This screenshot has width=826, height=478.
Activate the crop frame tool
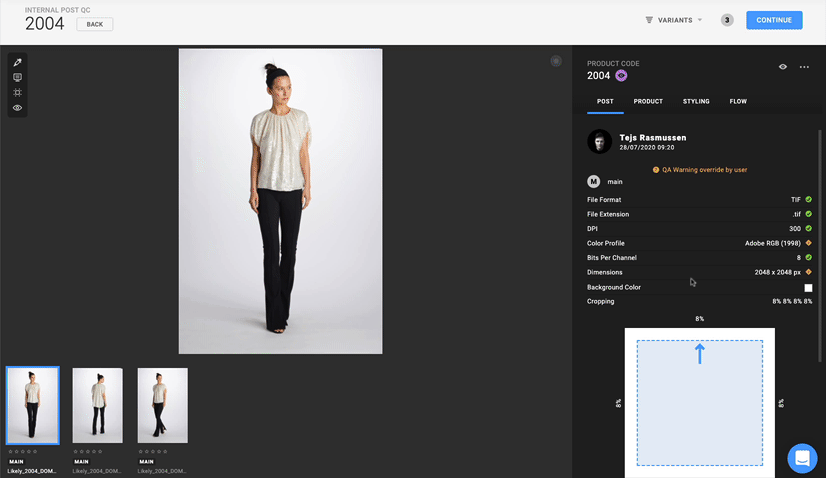[17, 93]
